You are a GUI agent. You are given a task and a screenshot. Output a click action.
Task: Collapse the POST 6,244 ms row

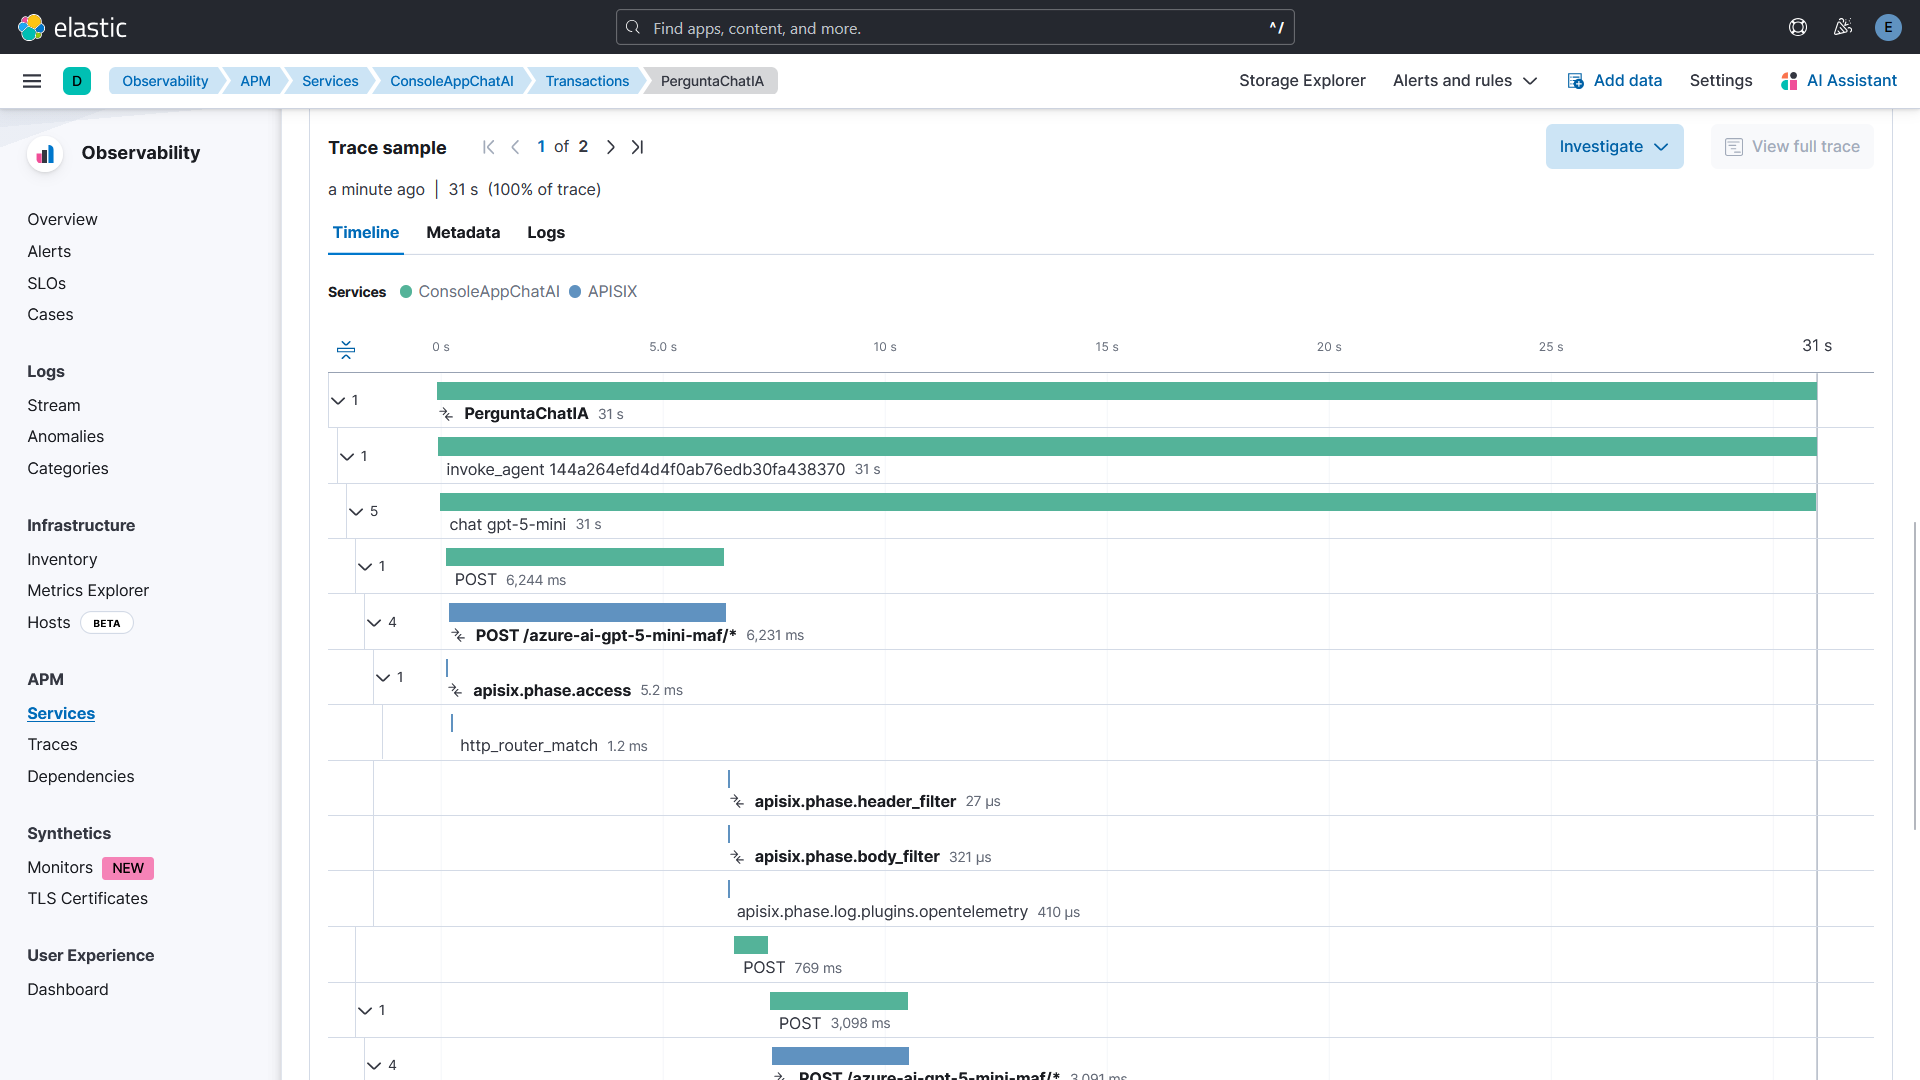[365, 566]
